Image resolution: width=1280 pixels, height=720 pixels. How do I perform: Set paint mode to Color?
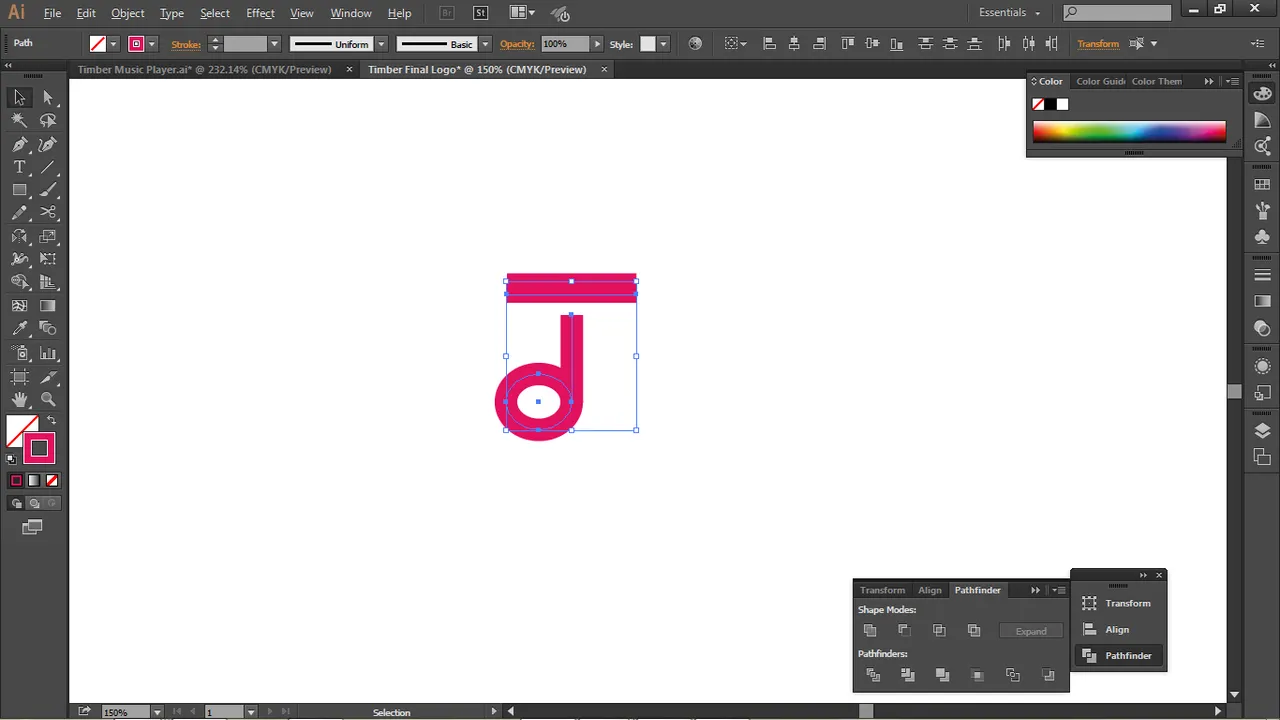pos(16,481)
